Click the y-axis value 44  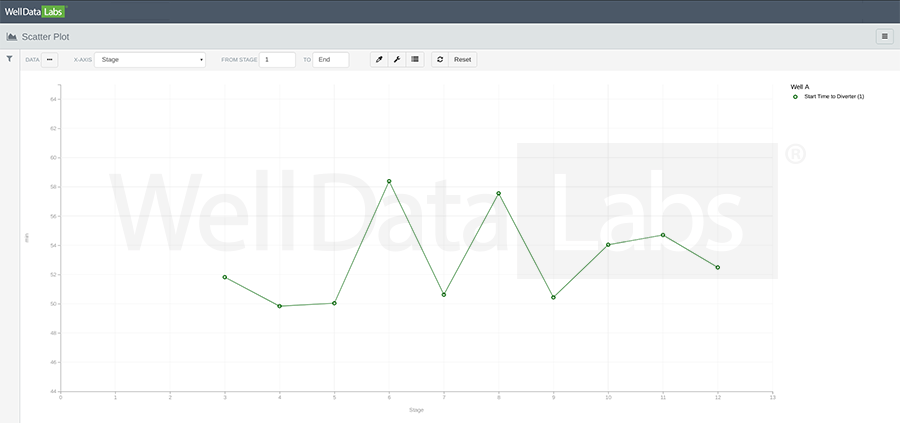point(53,392)
